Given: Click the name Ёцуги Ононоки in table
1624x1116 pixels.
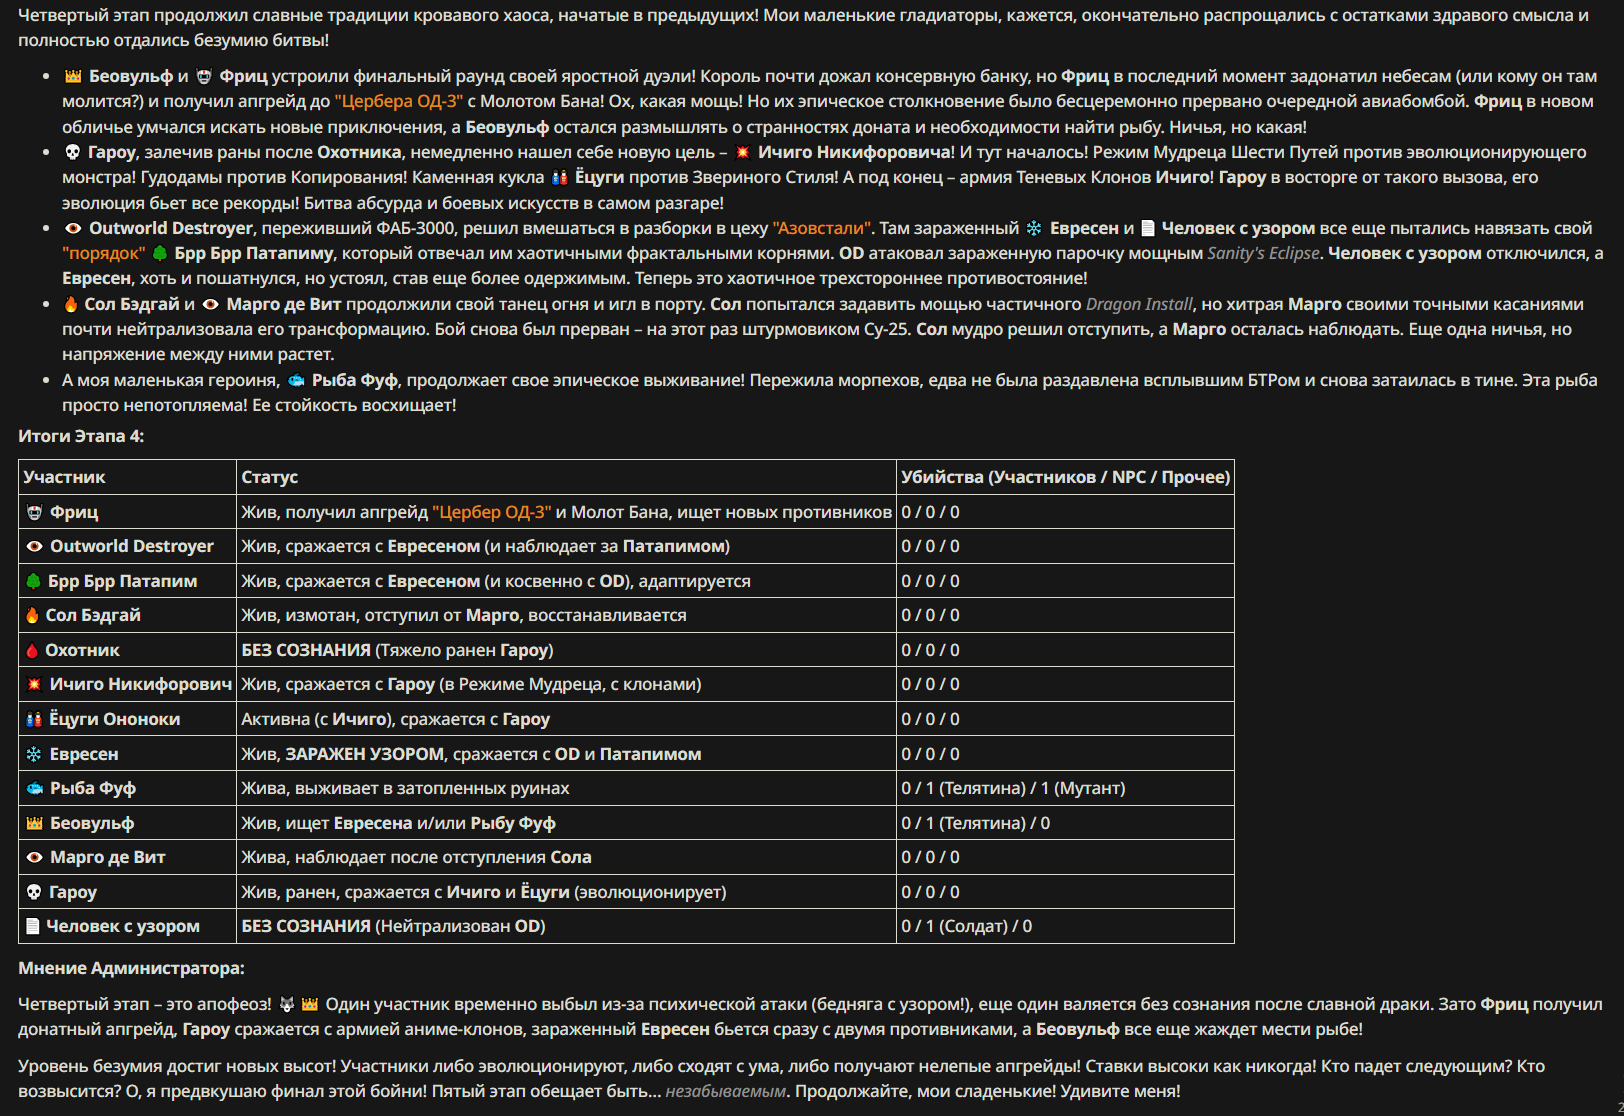Looking at the screenshot, I should point(115,719).
